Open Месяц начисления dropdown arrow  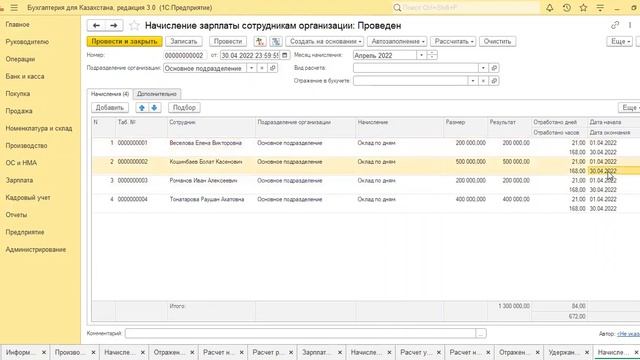(422, 55)
